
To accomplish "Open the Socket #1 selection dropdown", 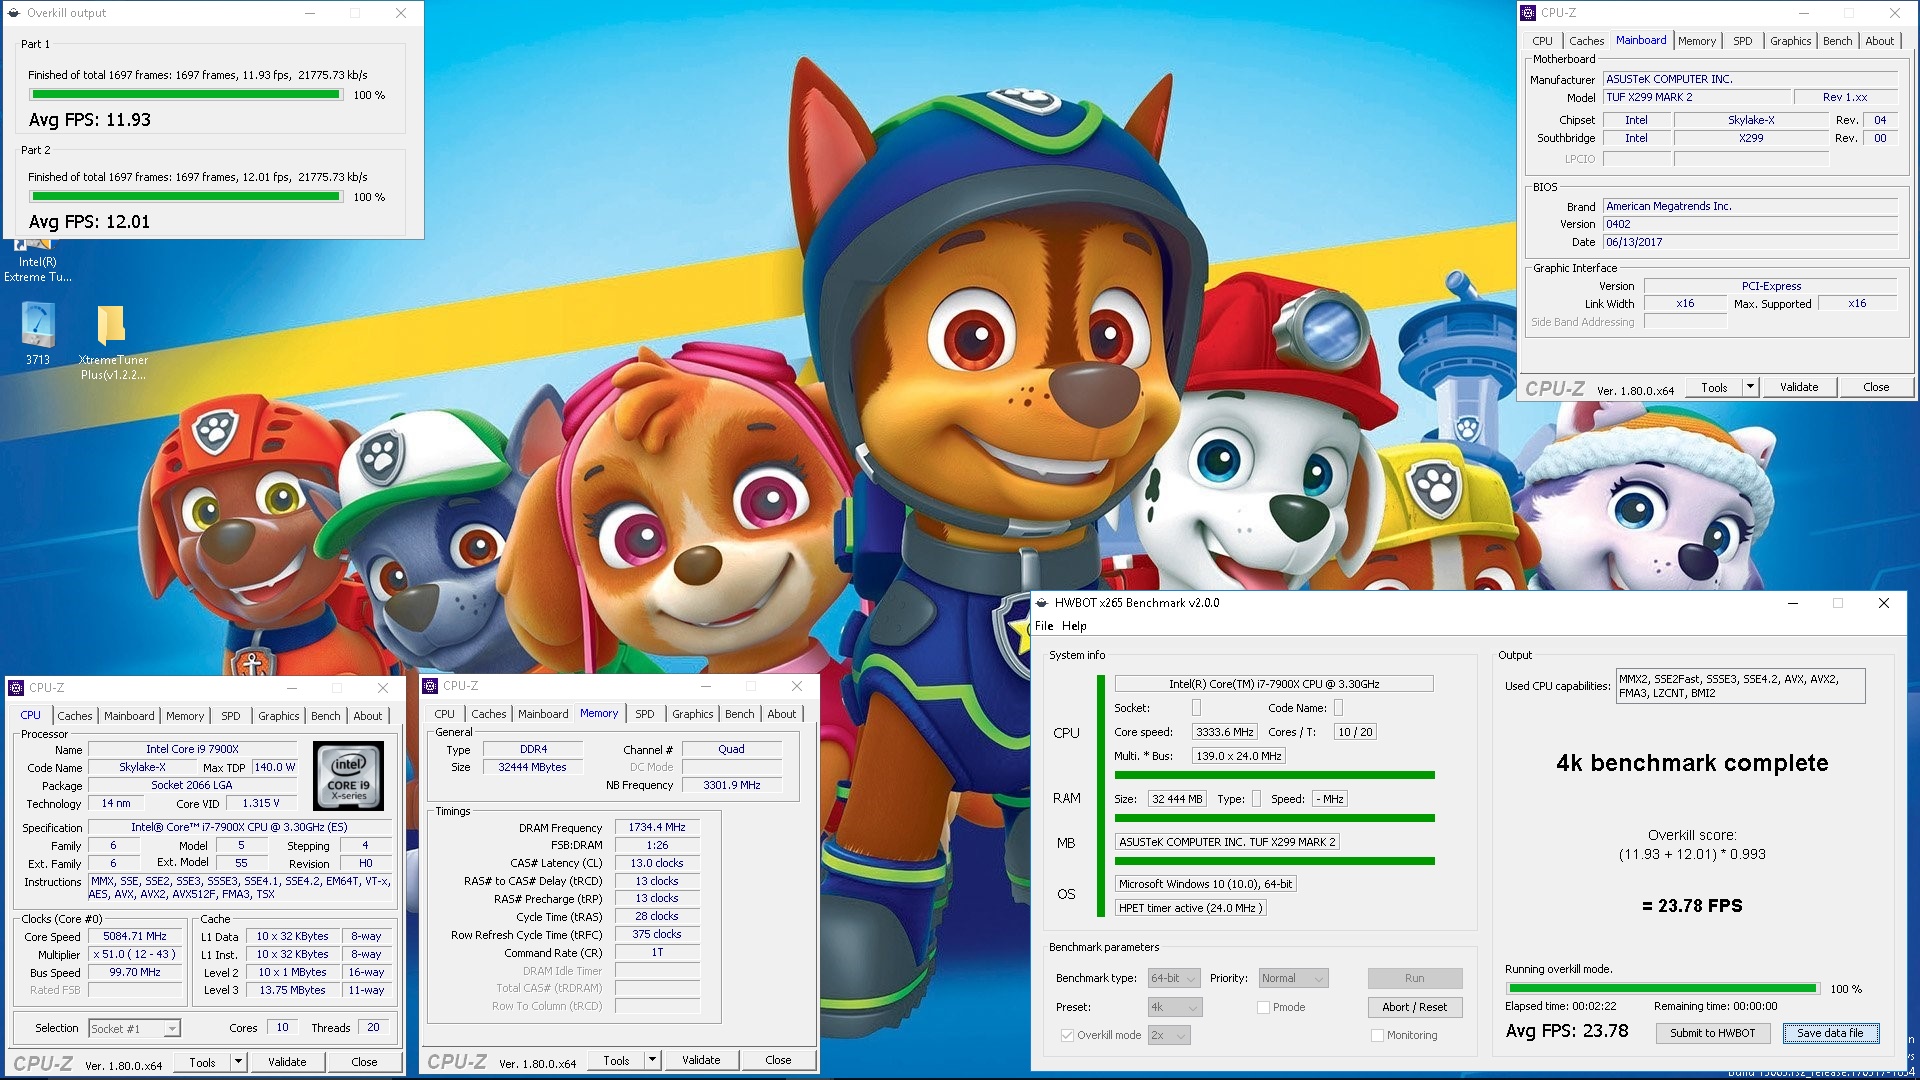I will pyautogui.click(x=134, y=1028).
